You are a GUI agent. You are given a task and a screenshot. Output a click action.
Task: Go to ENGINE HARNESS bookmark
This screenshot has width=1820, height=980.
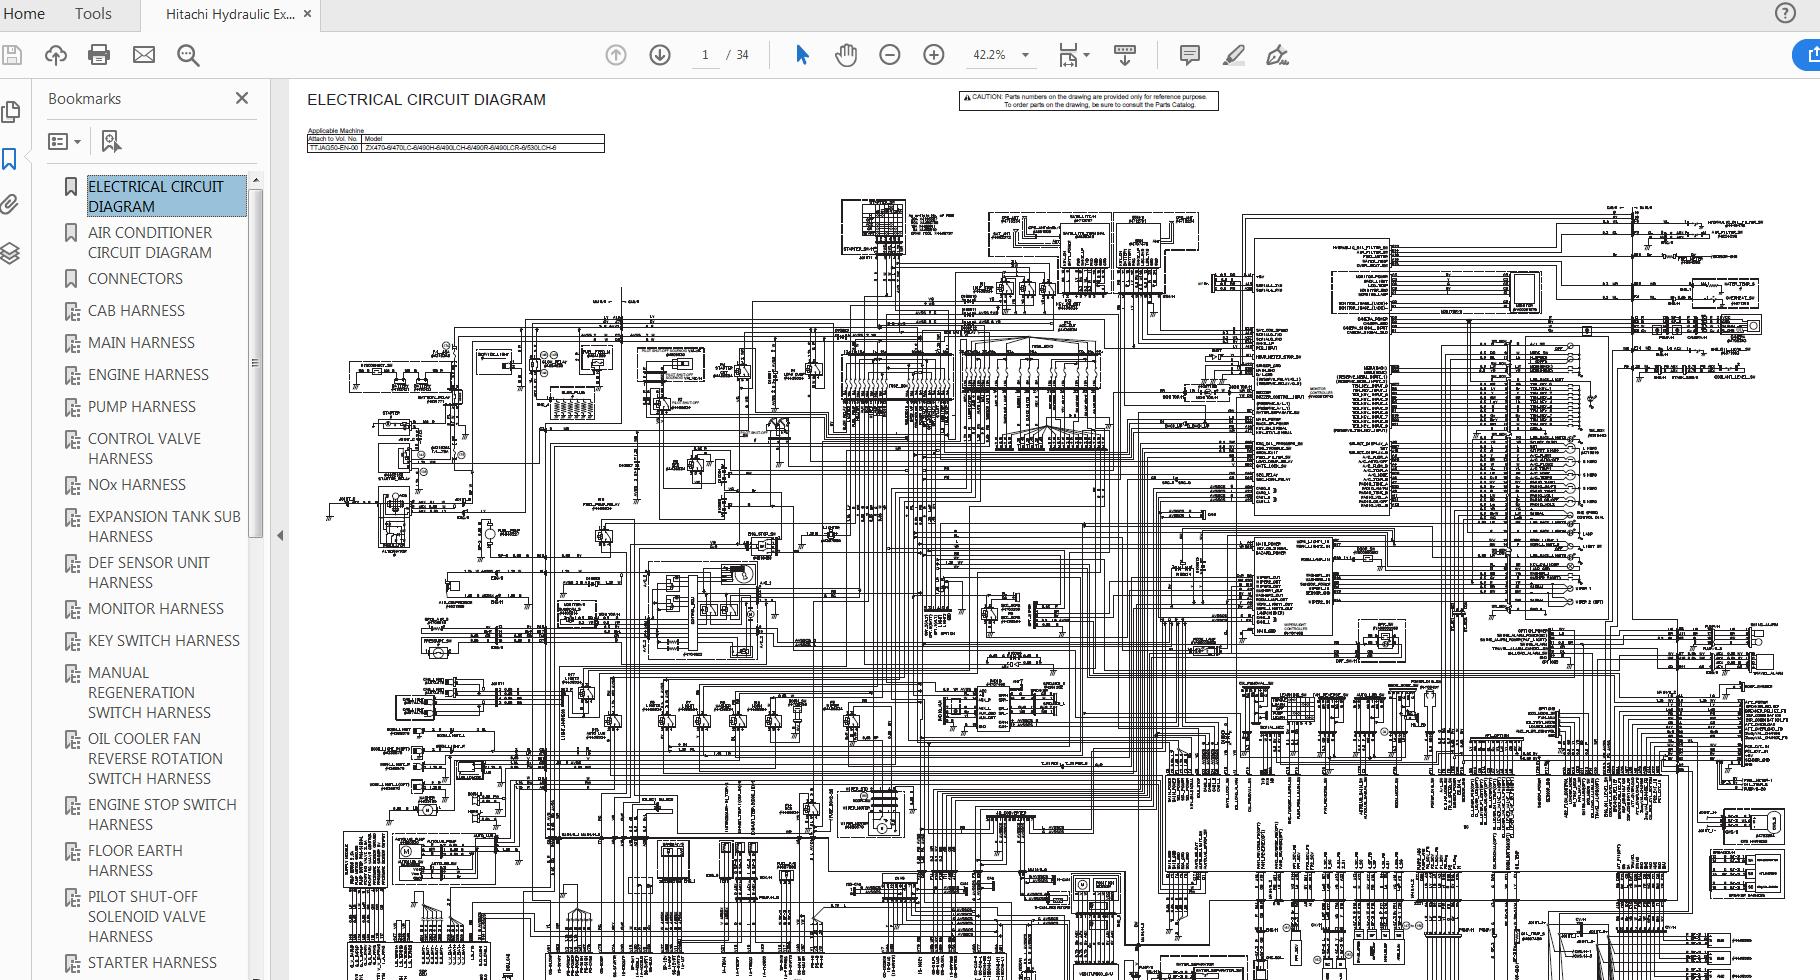(148, 375)
